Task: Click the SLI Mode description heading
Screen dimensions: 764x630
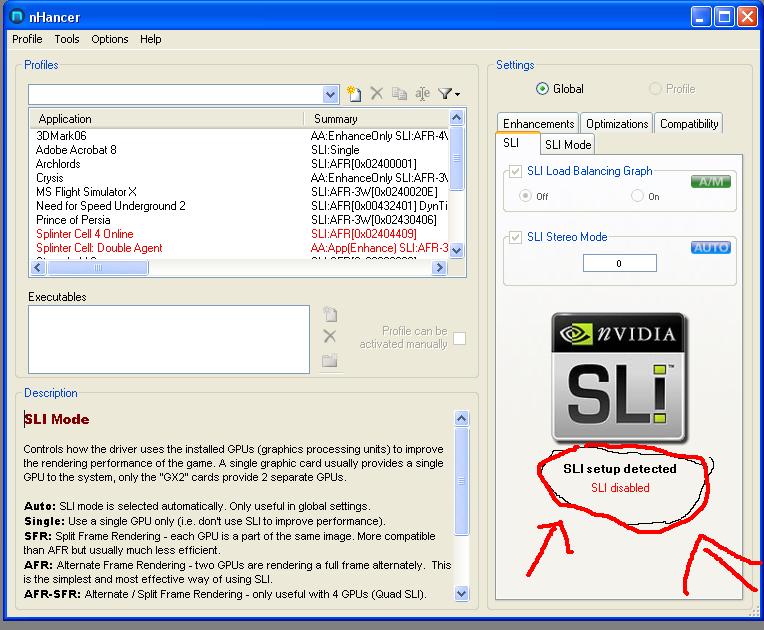Action: click(x=57, y=420)
